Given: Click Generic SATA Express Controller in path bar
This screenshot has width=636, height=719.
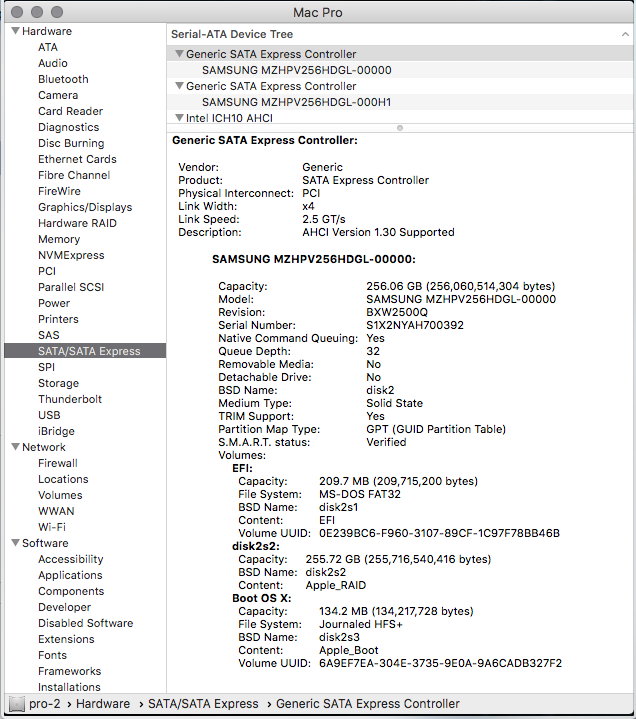Looking at the screenshot, I should 368,703.
